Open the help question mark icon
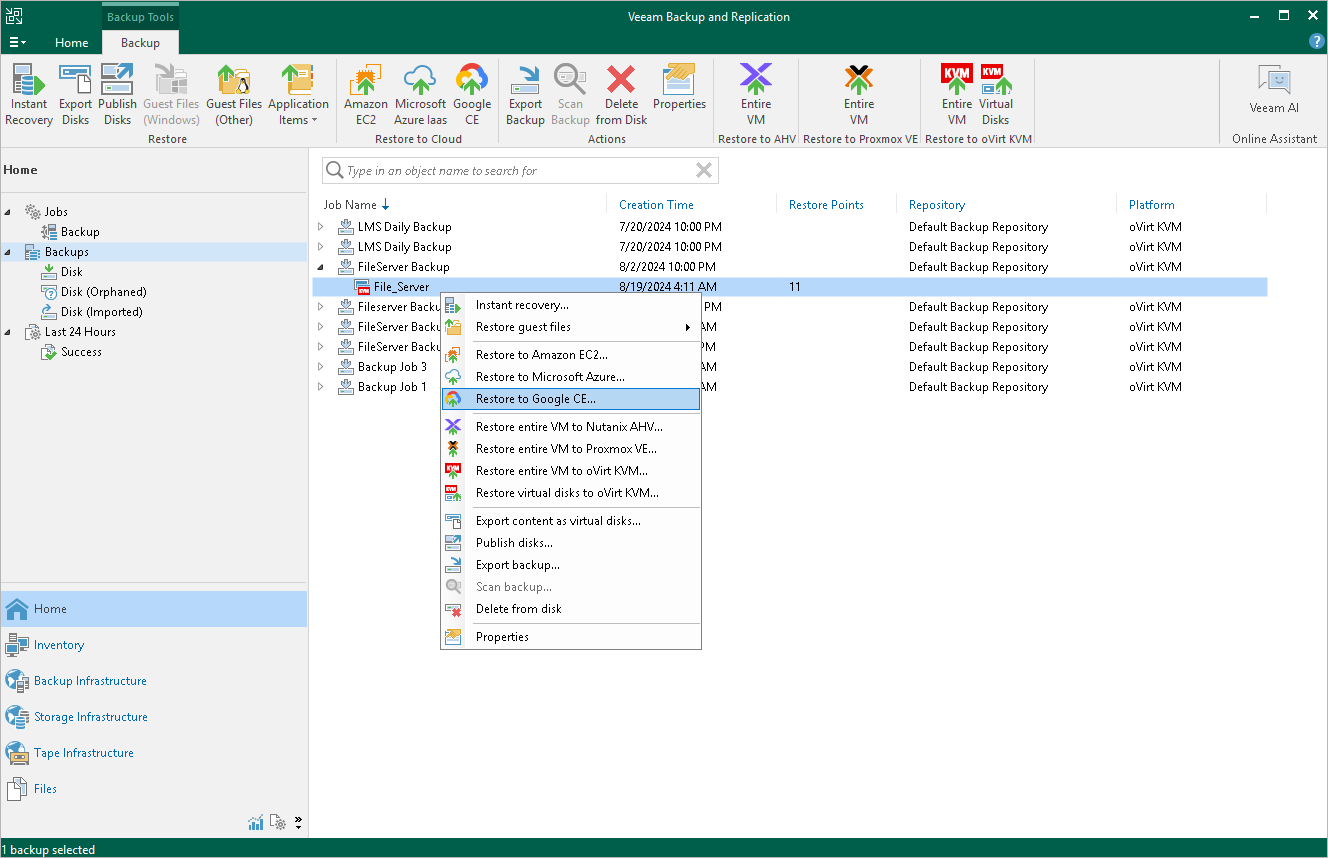Viewport: 1328px width, 858px height. pos(1316,42)
